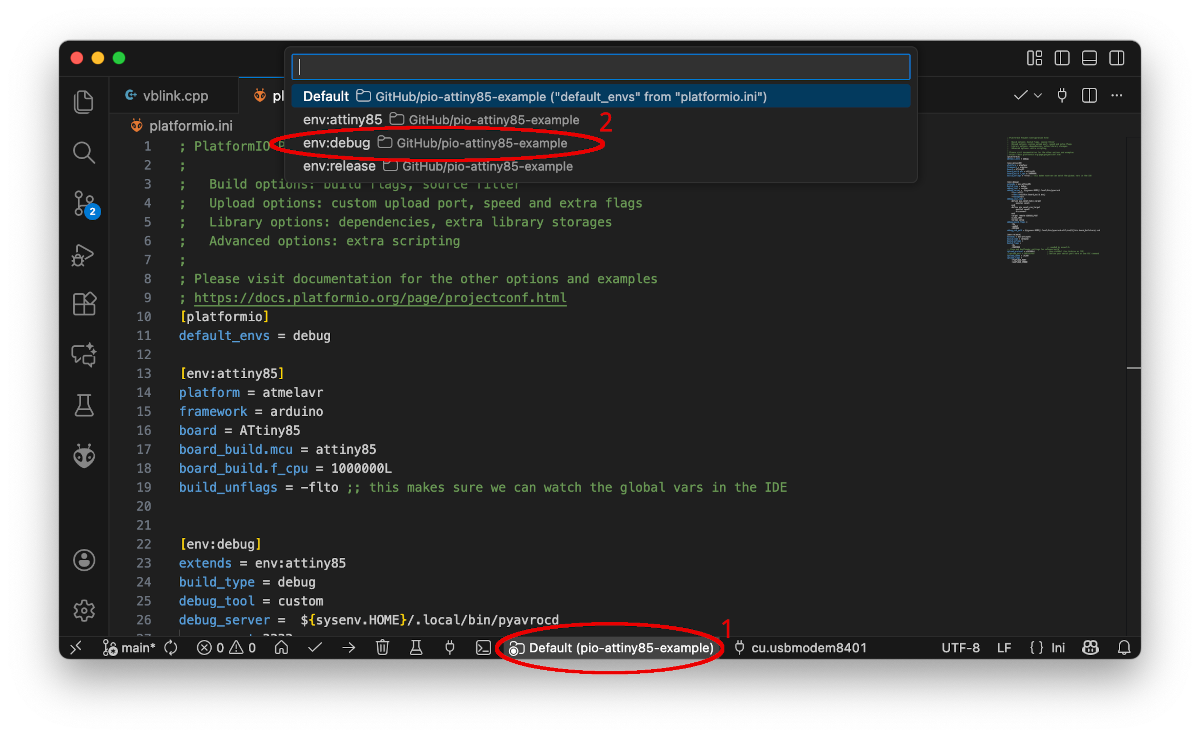This screenshot has width=1200, height=737.
Task: Click platformio.ini breadcrumb item
Action: [181, 126]
